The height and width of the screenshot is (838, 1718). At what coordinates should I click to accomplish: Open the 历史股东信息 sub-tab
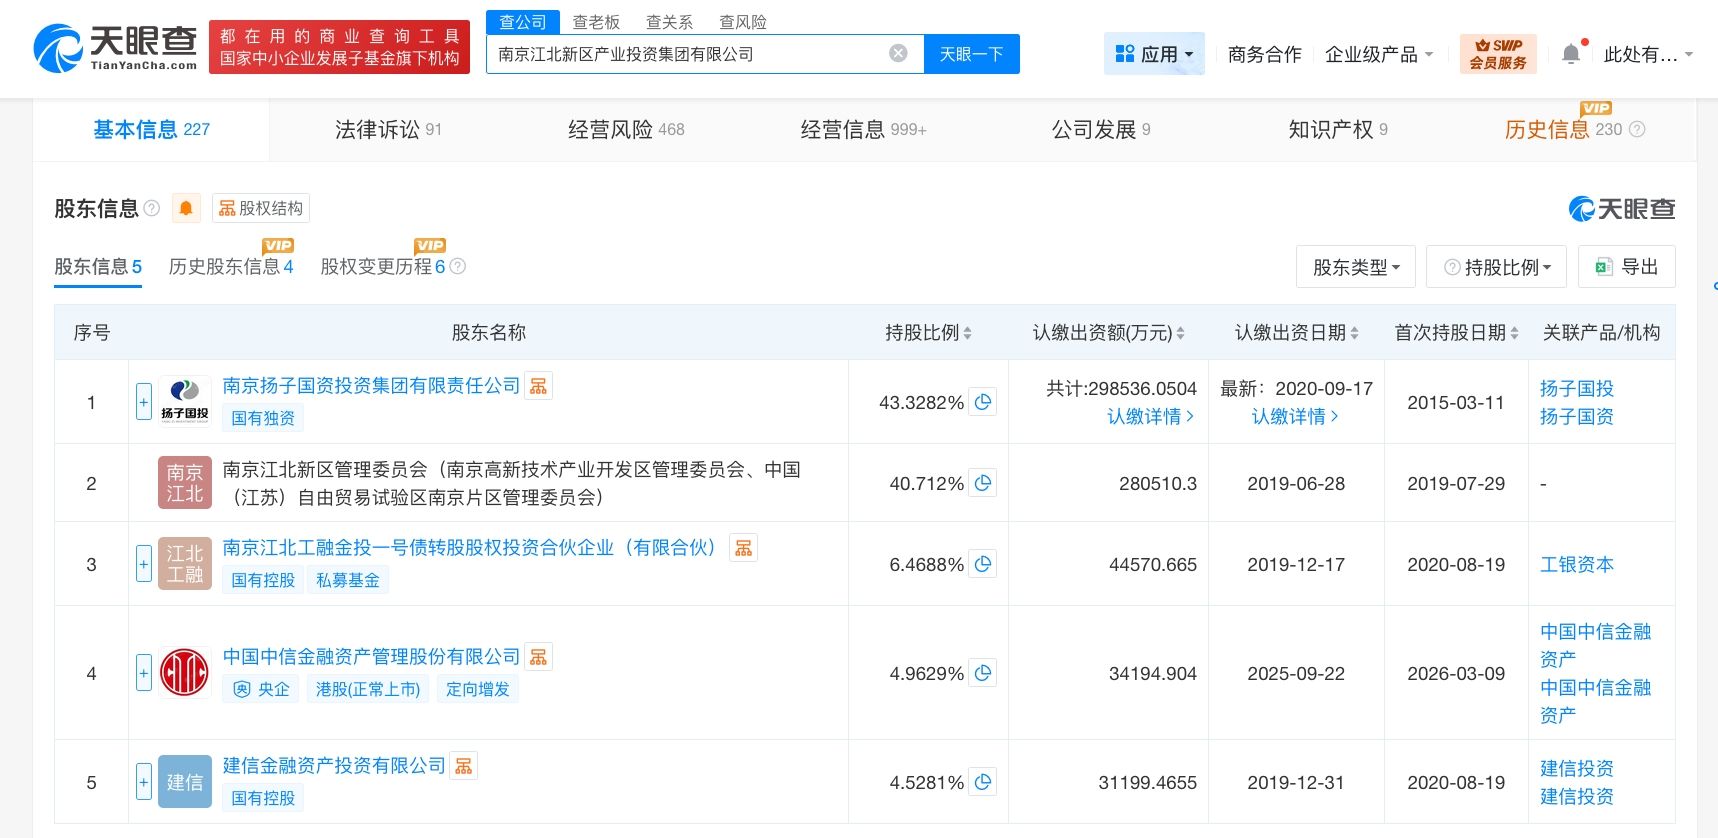click(x=231, y=267)
